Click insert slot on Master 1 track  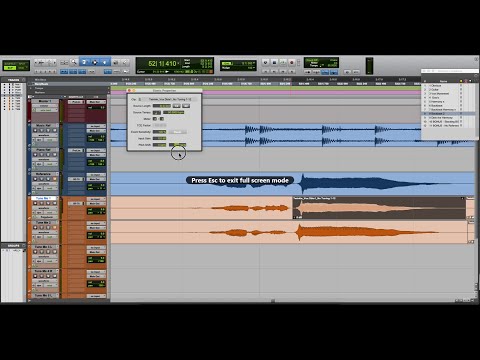pos(76,102)
